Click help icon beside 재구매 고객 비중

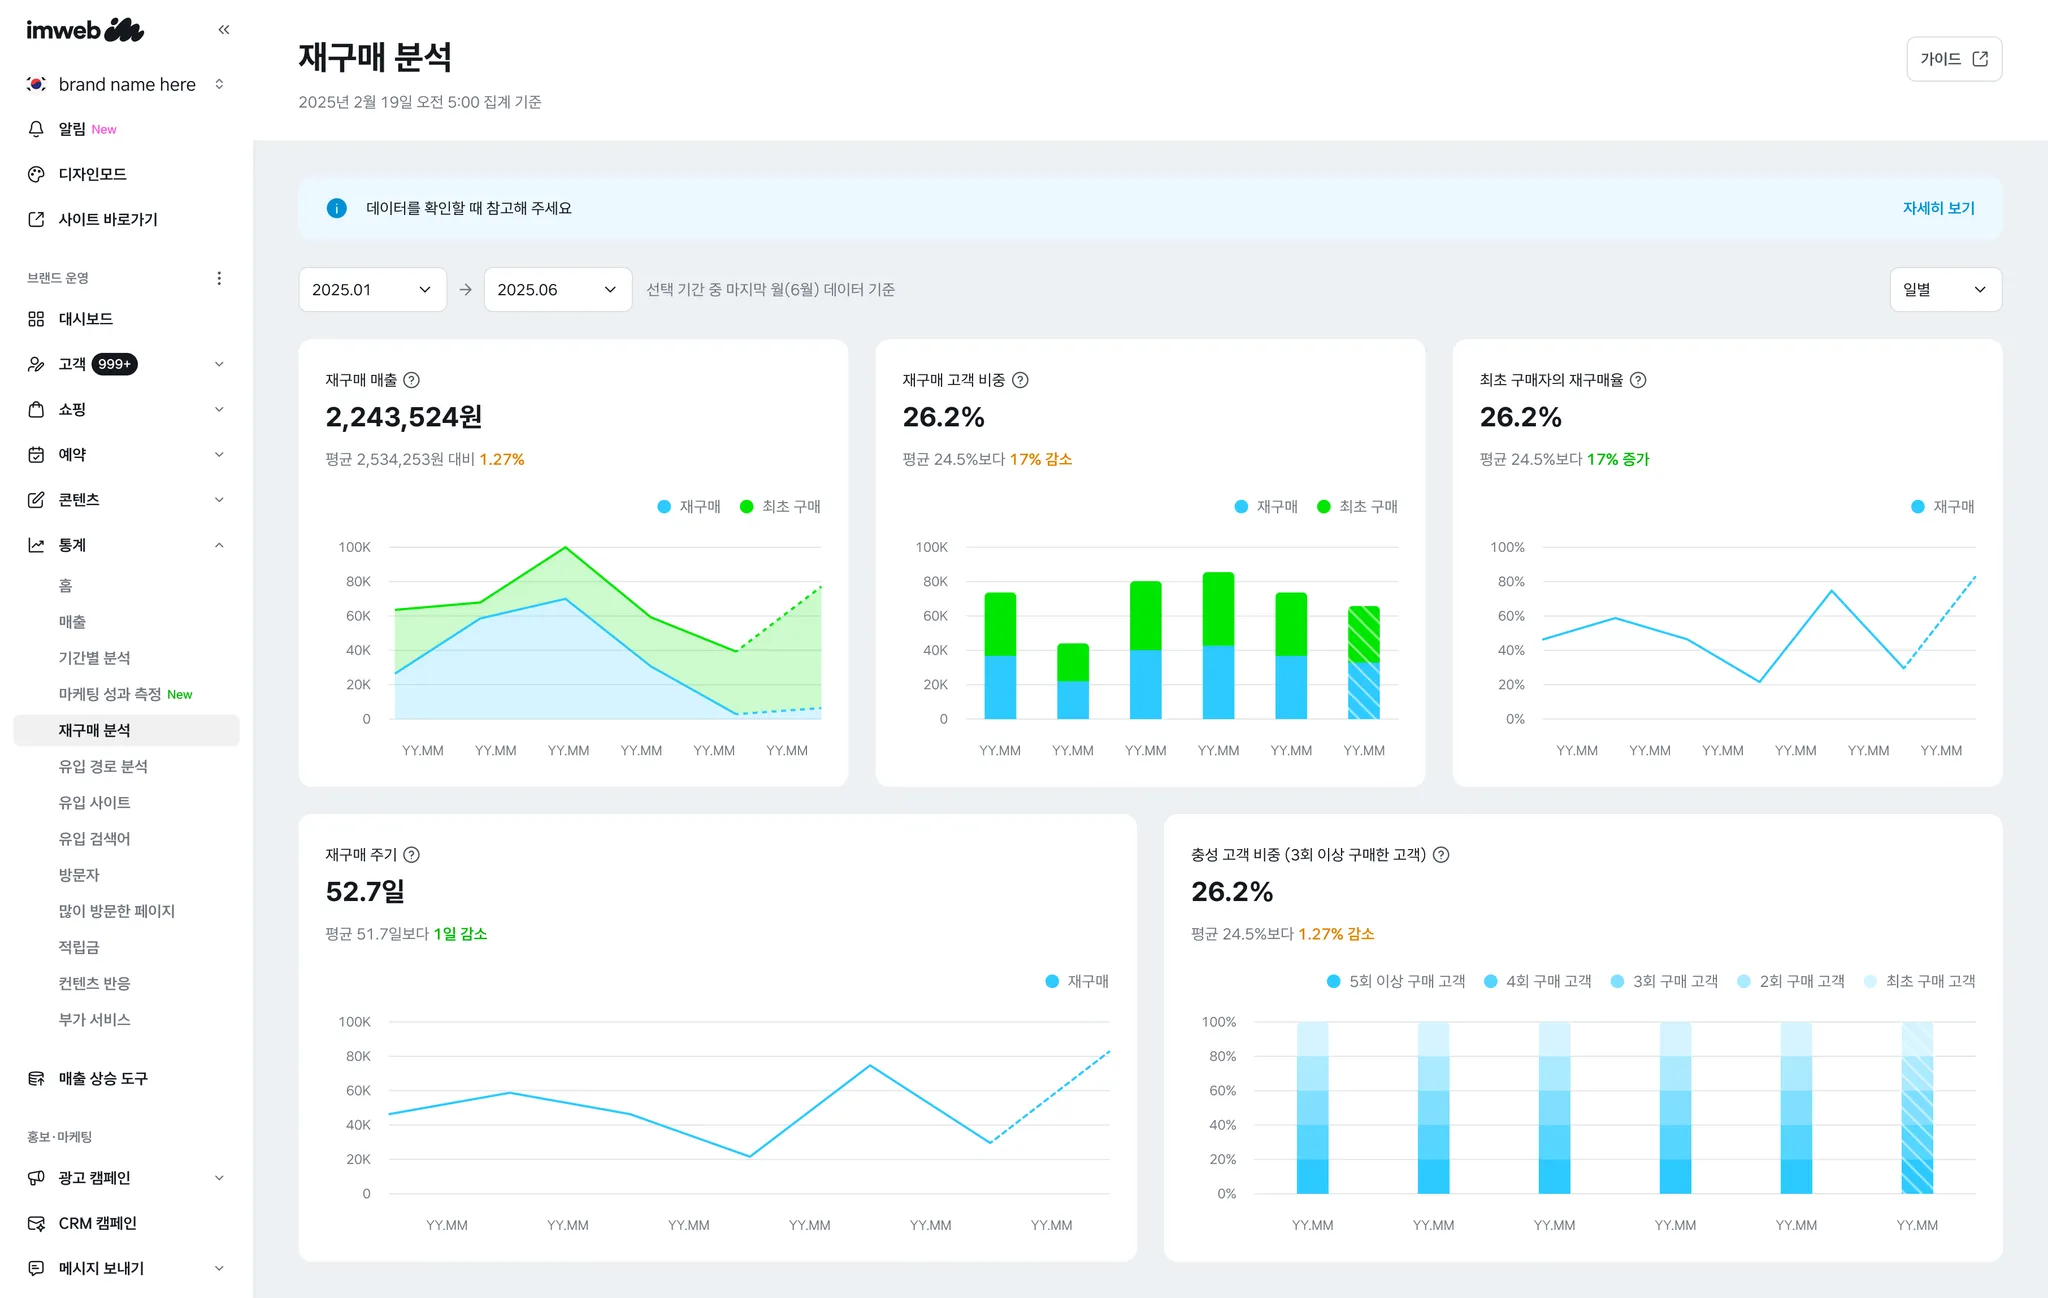pyautogui.click(x=1020, y=380)
